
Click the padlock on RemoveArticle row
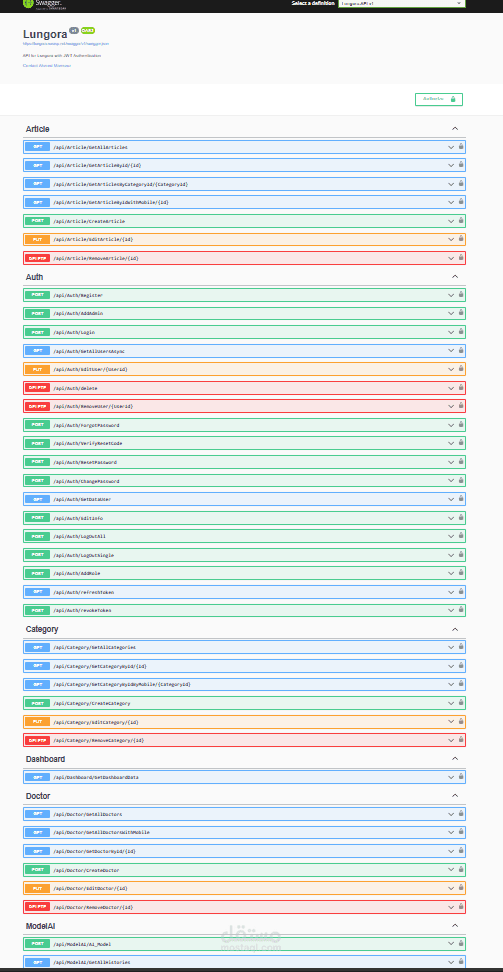coord(461,258)
